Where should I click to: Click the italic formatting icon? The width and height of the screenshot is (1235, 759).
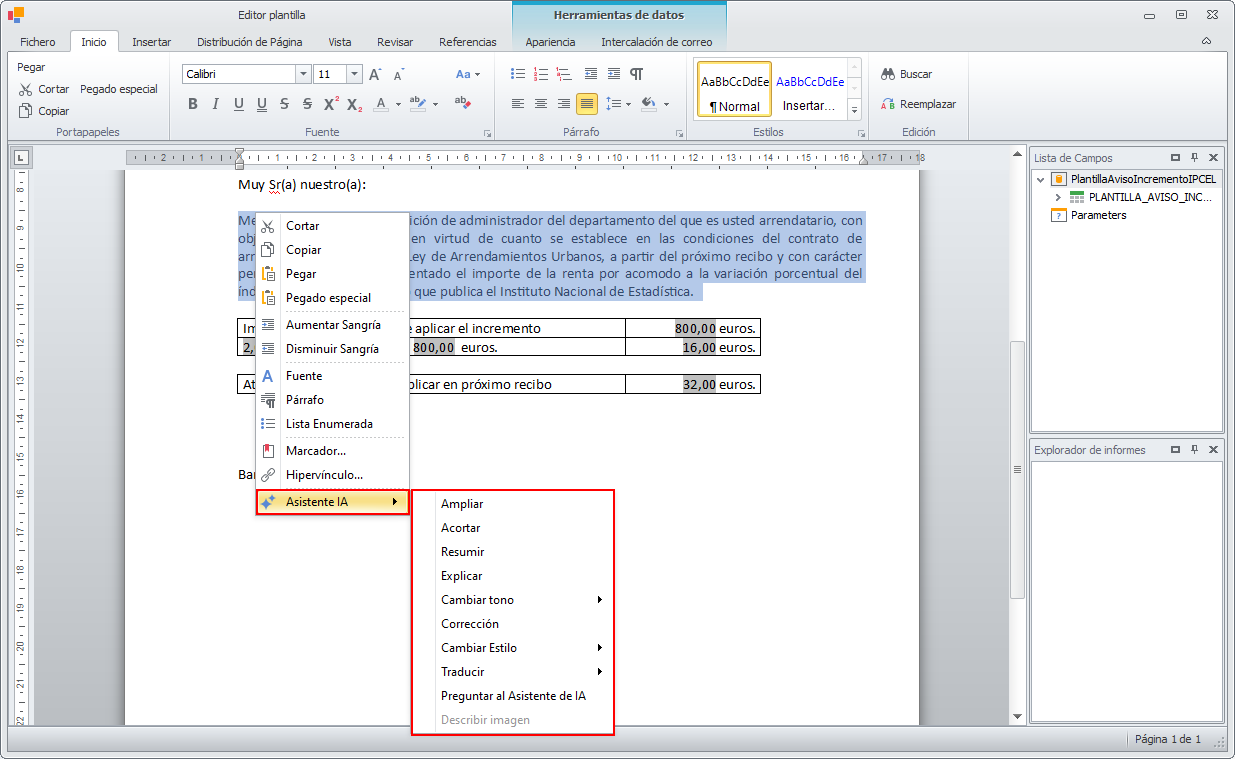tap(215, 104)
